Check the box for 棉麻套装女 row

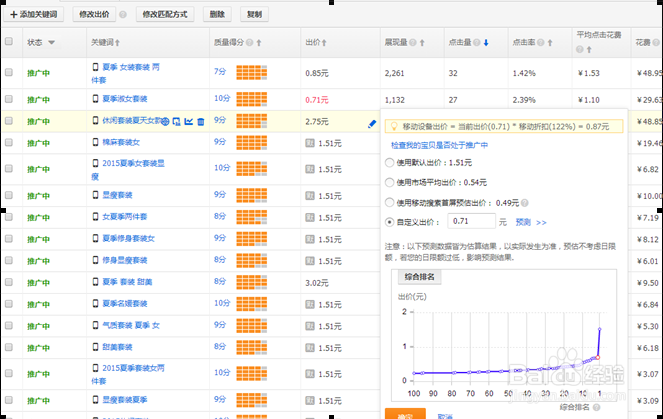pyautogui.click(x=8, y=142)
